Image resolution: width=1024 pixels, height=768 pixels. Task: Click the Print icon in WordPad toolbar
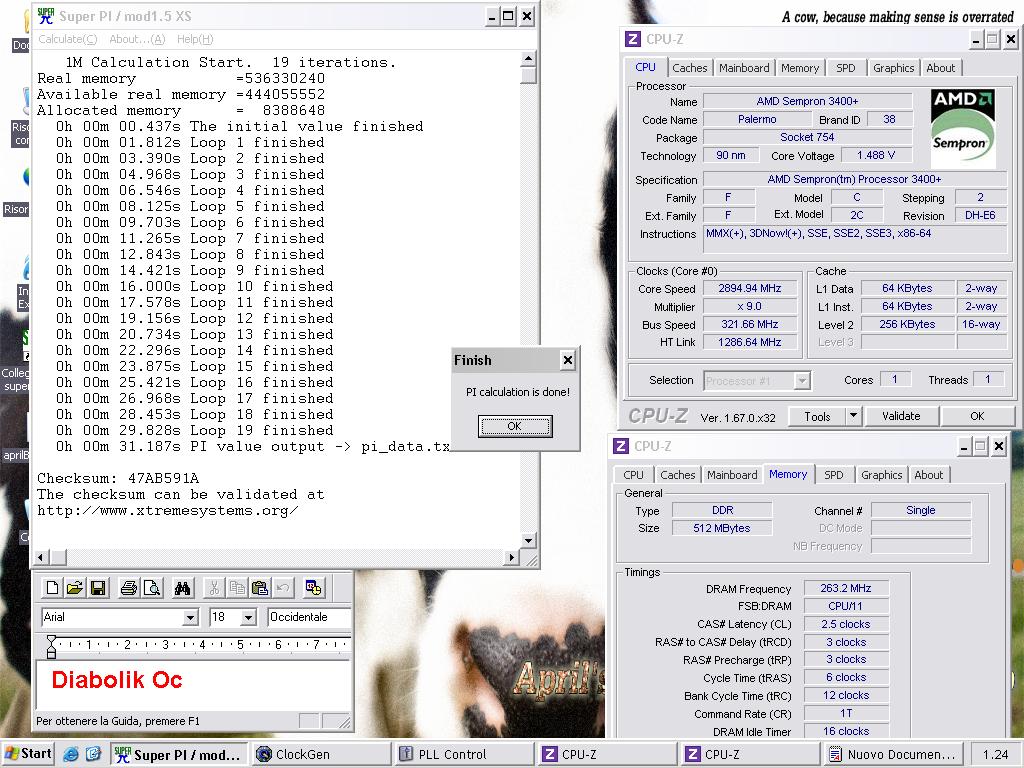[x=129, y=588]
